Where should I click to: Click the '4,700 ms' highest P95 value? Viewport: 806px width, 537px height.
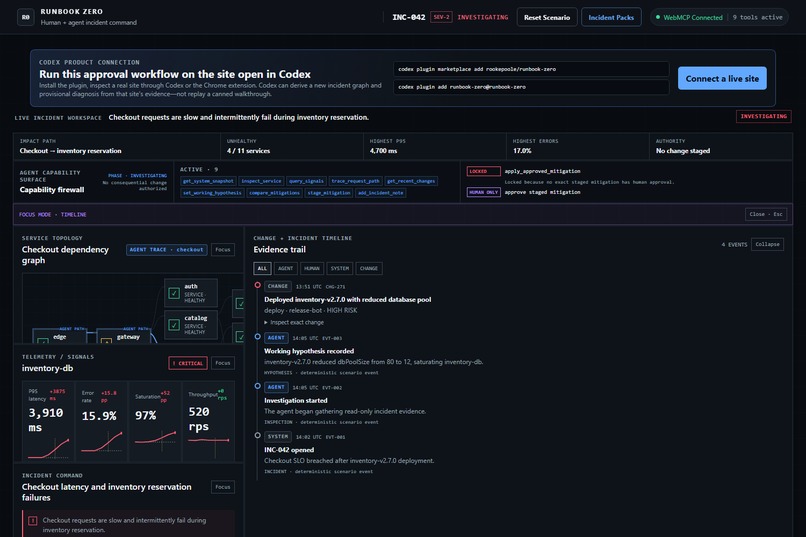(x=383, y=151)
